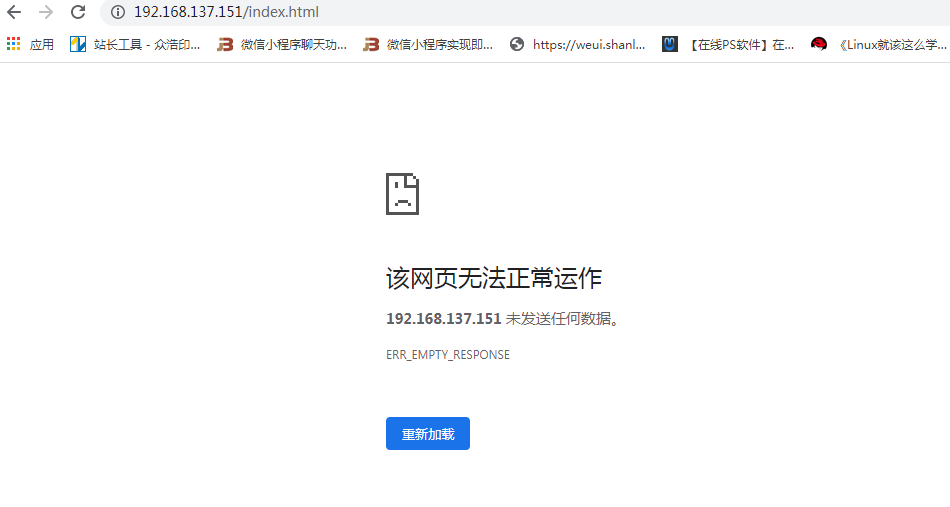
Task: Select heading 该网页无法正常运作
Action: click(494, 279)
